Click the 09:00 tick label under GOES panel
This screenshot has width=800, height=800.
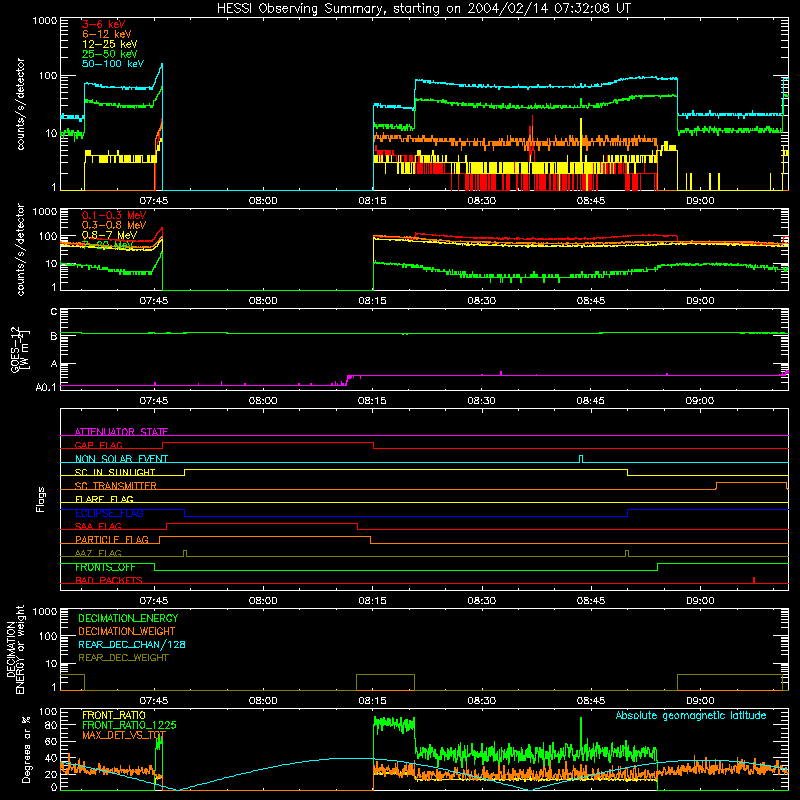699,401
